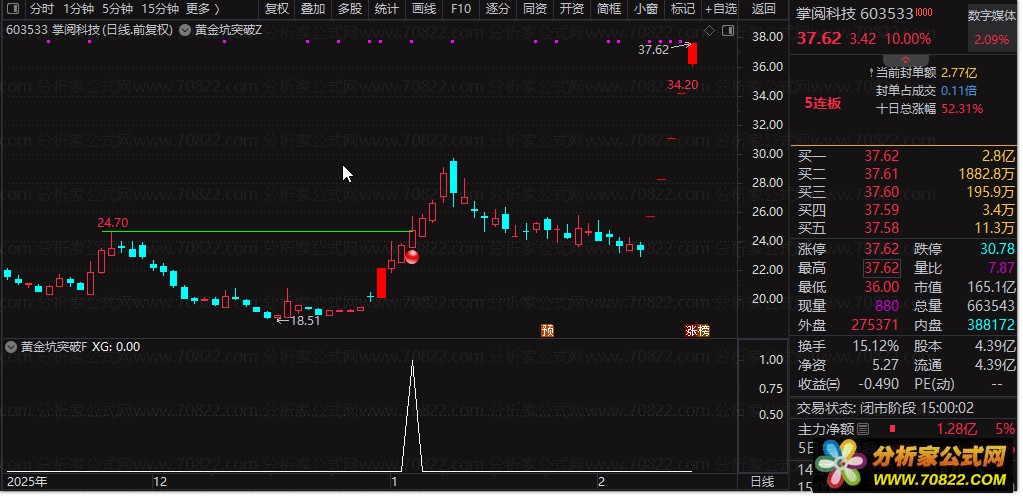Click the 返回 back button
The image size is (1023, 496).
click(x=763, y=8)
